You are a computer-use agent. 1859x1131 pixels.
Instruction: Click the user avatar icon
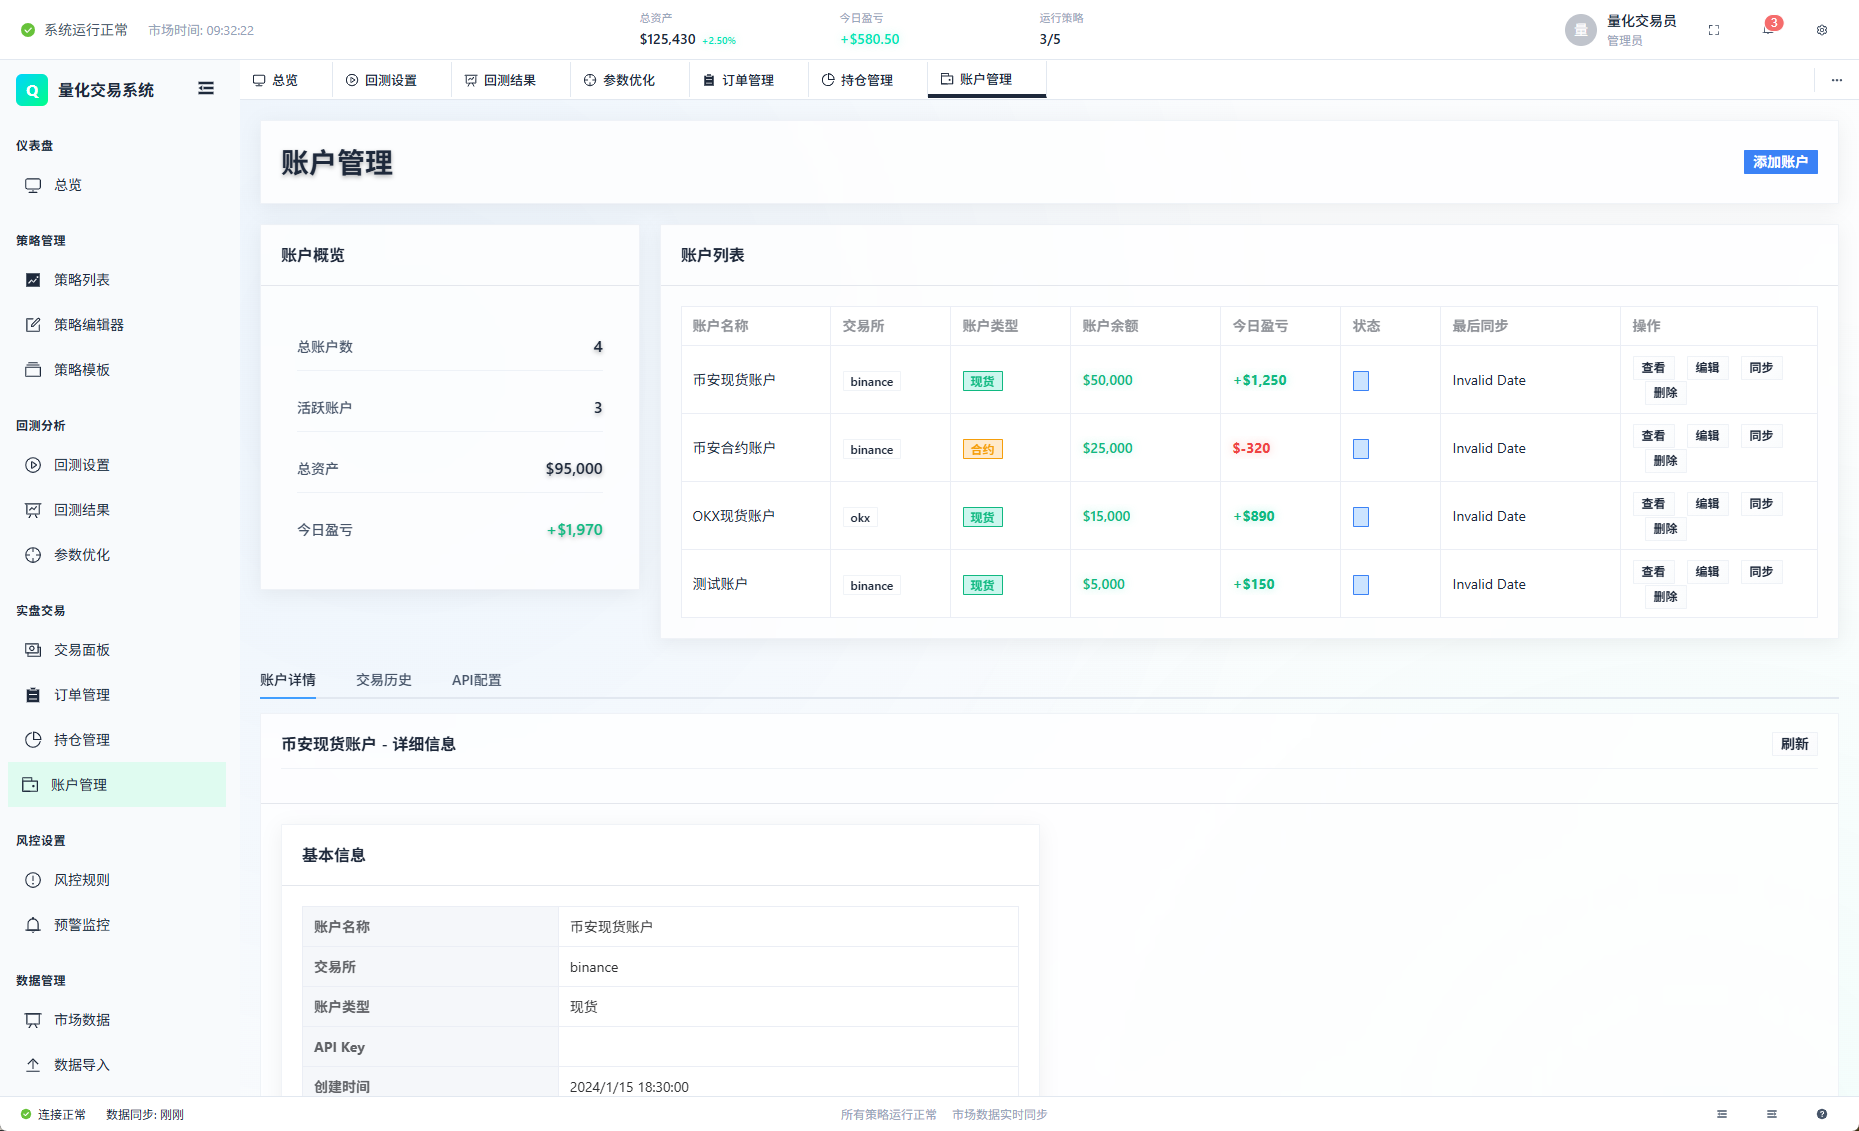pos(1581,30)
